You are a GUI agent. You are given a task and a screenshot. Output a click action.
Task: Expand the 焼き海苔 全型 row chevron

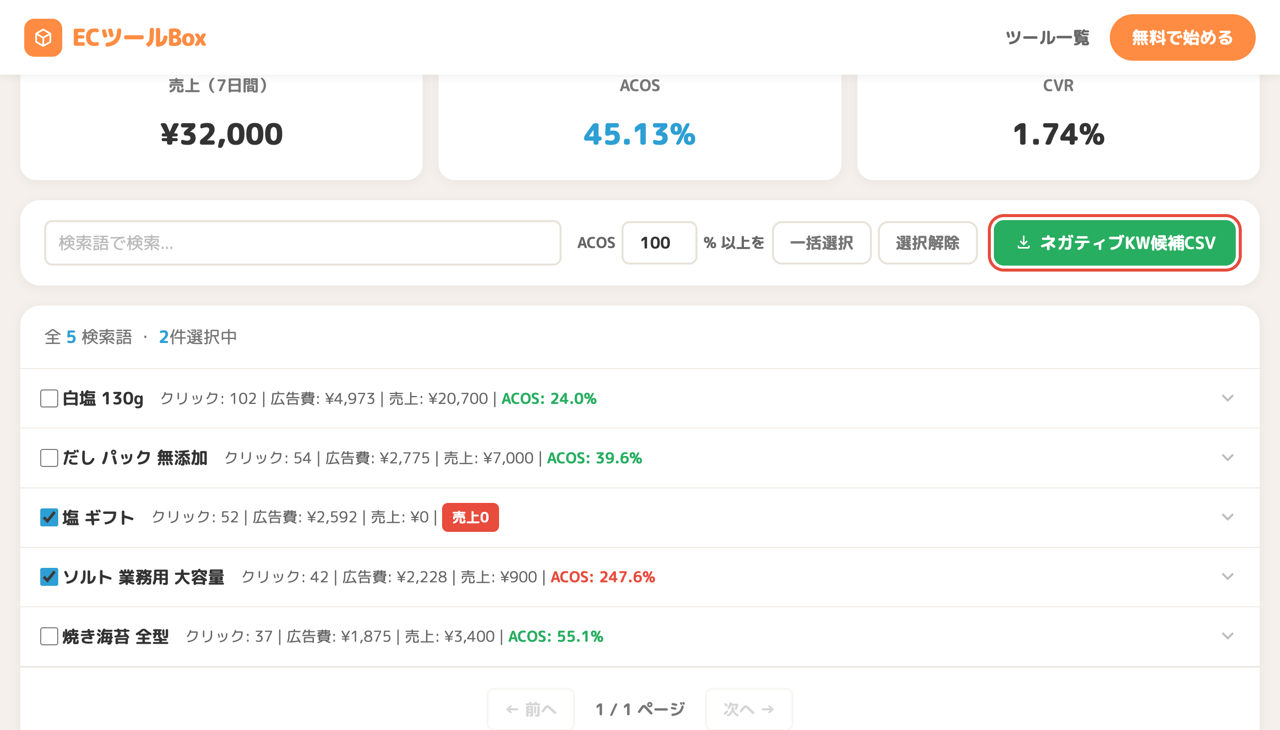pyautogui.click(x=1228, y=636)
